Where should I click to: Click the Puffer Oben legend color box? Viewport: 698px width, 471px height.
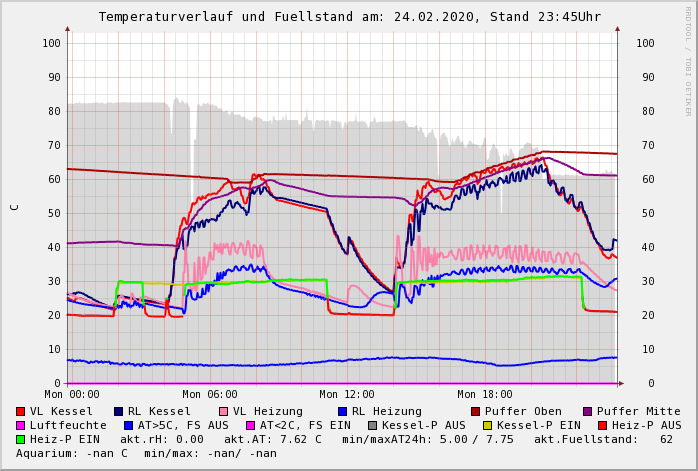click(x=475, y=411)
